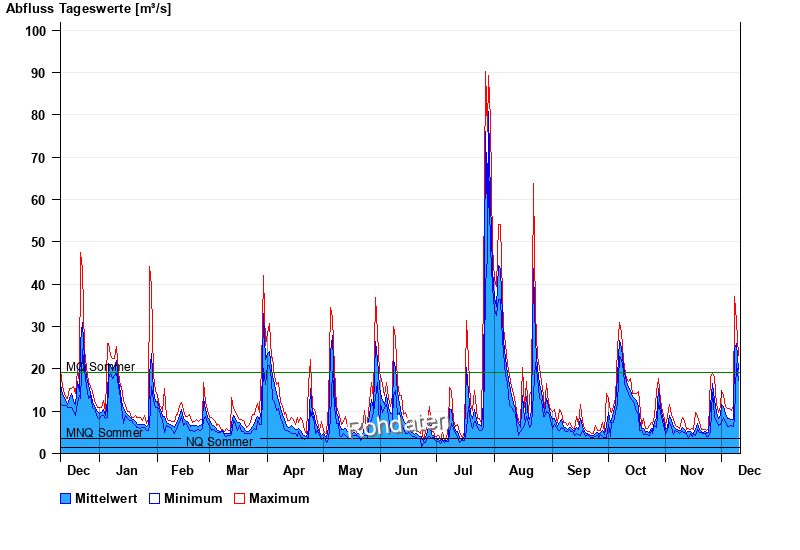Select the Oct month label on x-axis

coord(635,470)
